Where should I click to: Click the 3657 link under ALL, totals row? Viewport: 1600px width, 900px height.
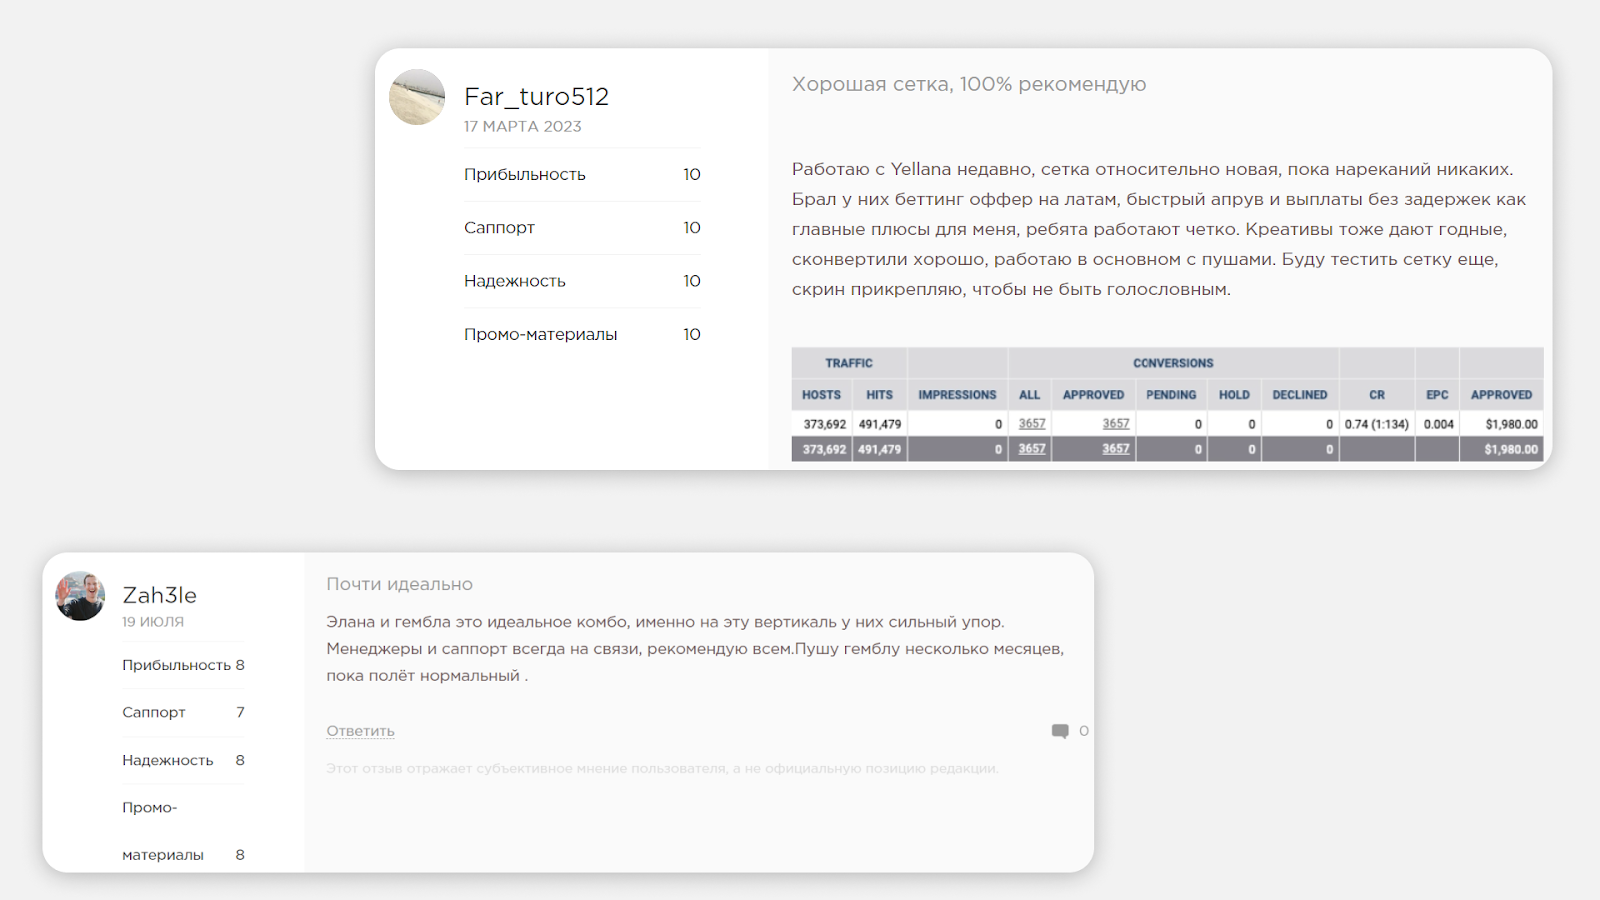coord(1032,449)
